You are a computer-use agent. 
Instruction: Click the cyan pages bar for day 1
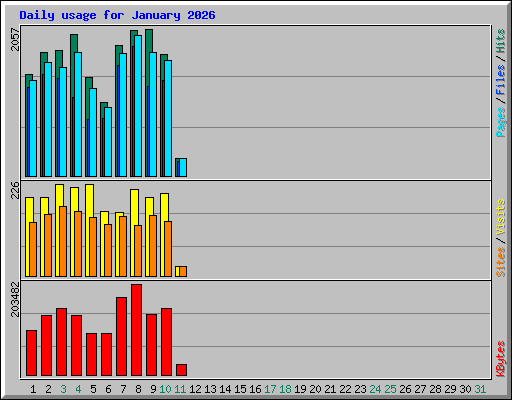pos(33,128)
